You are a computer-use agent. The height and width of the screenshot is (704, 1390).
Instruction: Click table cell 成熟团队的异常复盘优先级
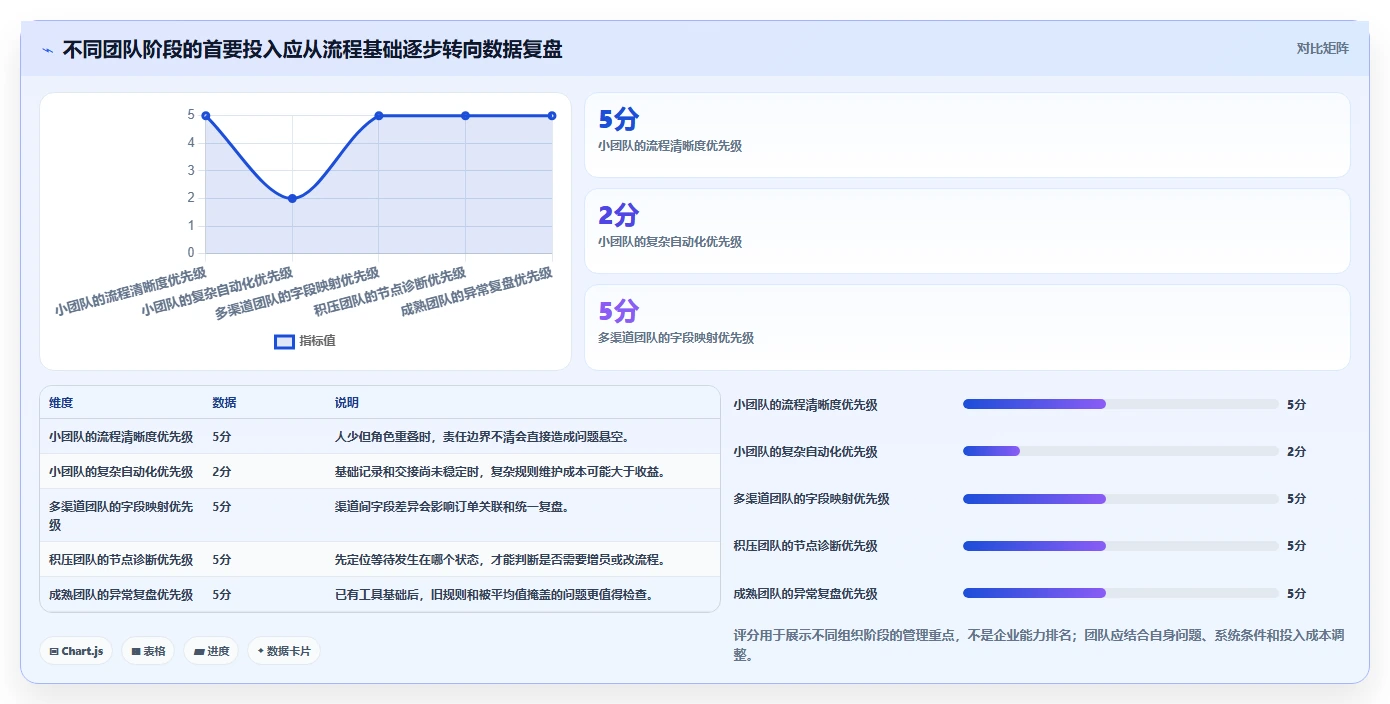click(x=121, y=595)
